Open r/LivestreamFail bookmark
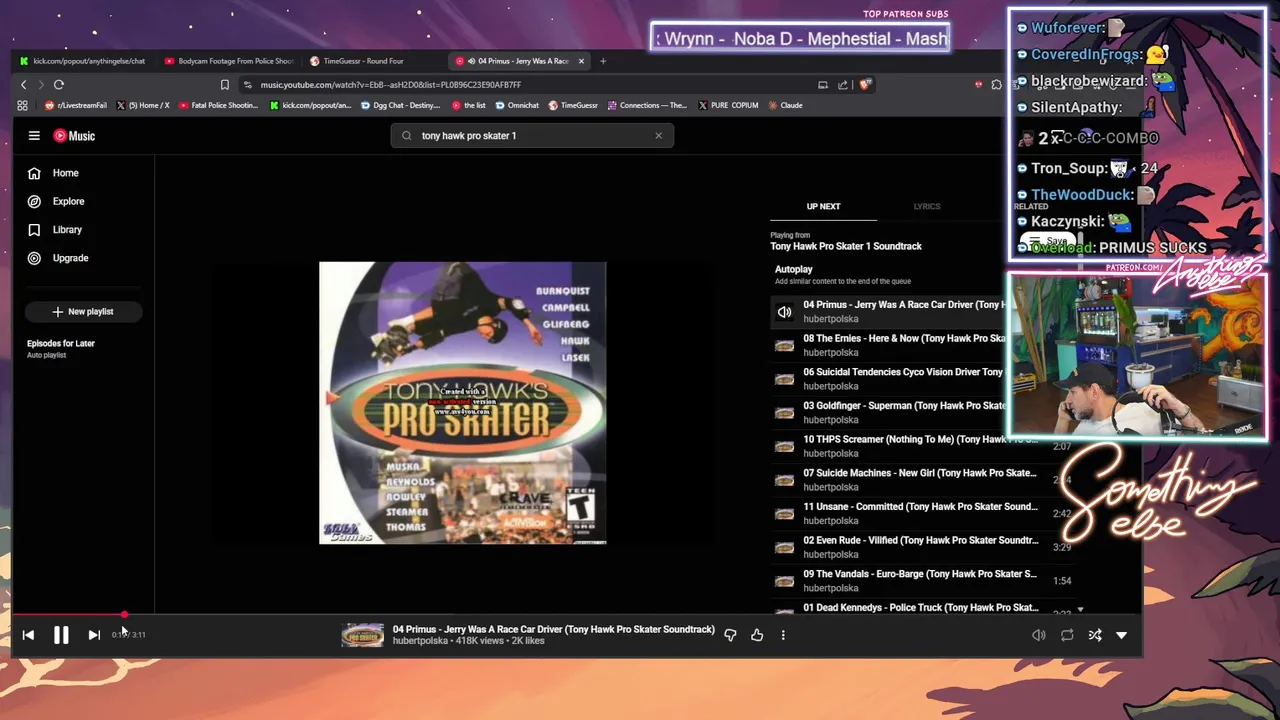 click(76, 105)
